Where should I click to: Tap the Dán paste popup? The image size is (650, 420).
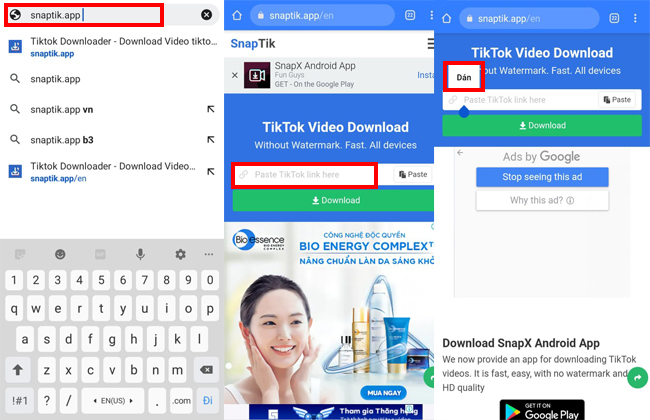[463, 77]
